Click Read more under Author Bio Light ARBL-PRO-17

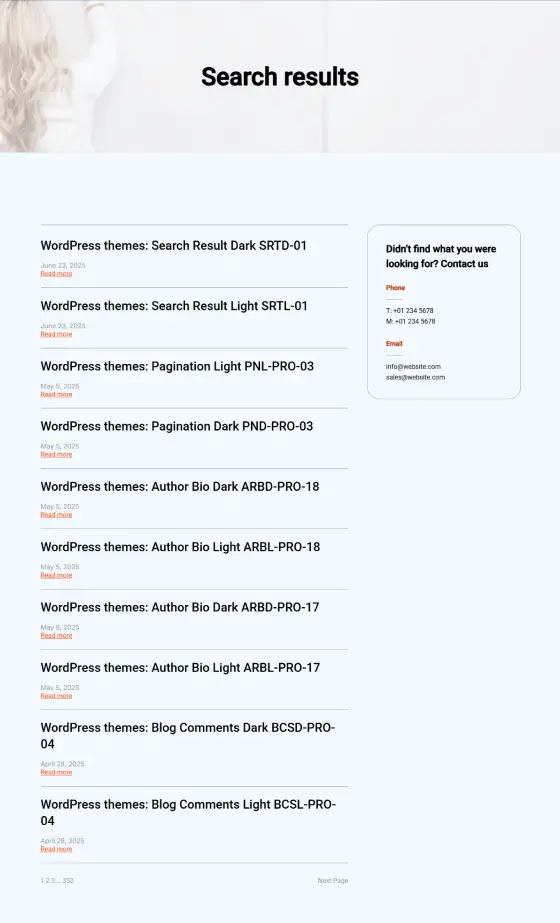click(x=57, y=696)
